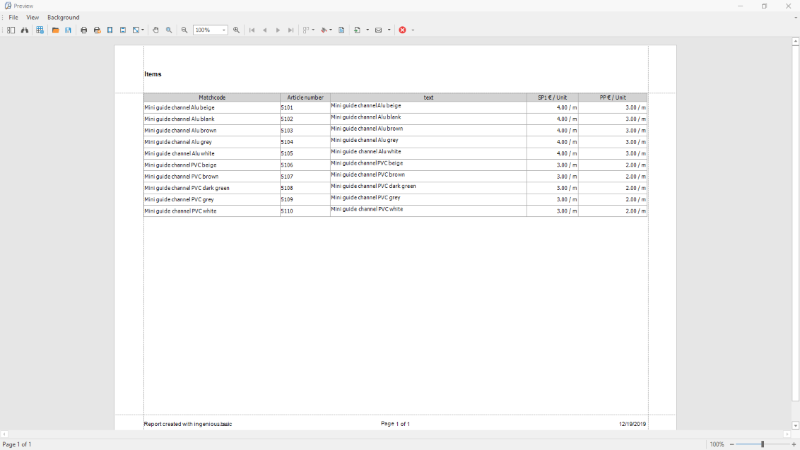This screenshot has height=450, width=800.
Task: Go to the first page
Action: tap(252, 30)
